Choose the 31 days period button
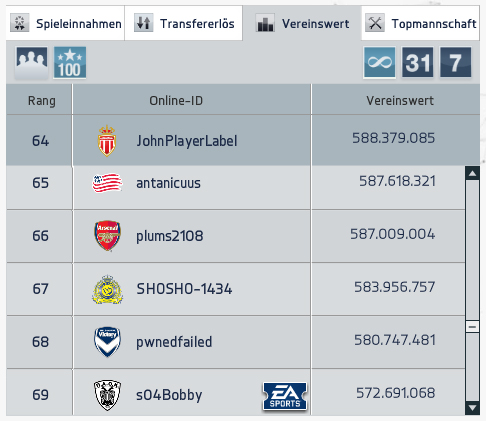This screenshot has width=486, height=421. coord(417,62)
